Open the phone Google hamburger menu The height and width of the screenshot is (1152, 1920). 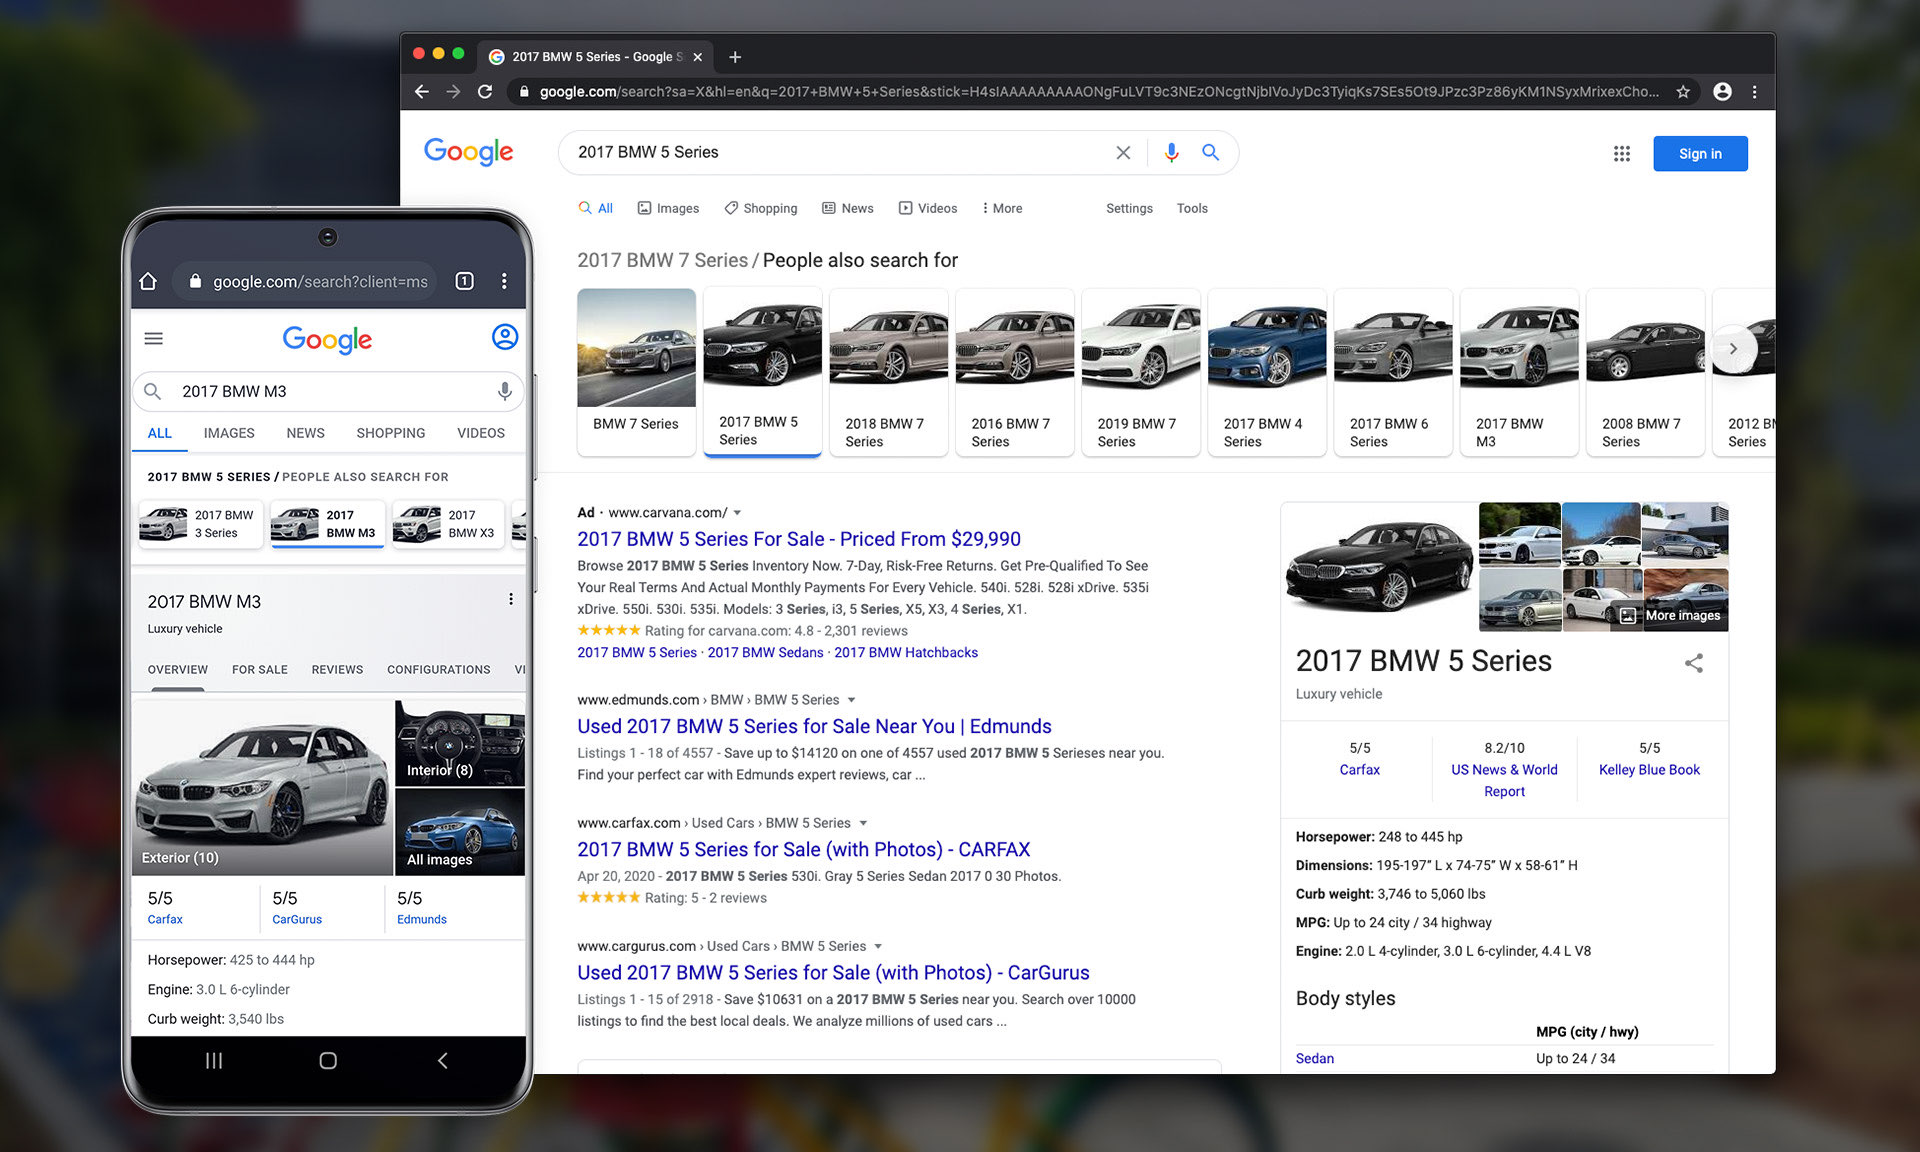(x=153, y=338)
